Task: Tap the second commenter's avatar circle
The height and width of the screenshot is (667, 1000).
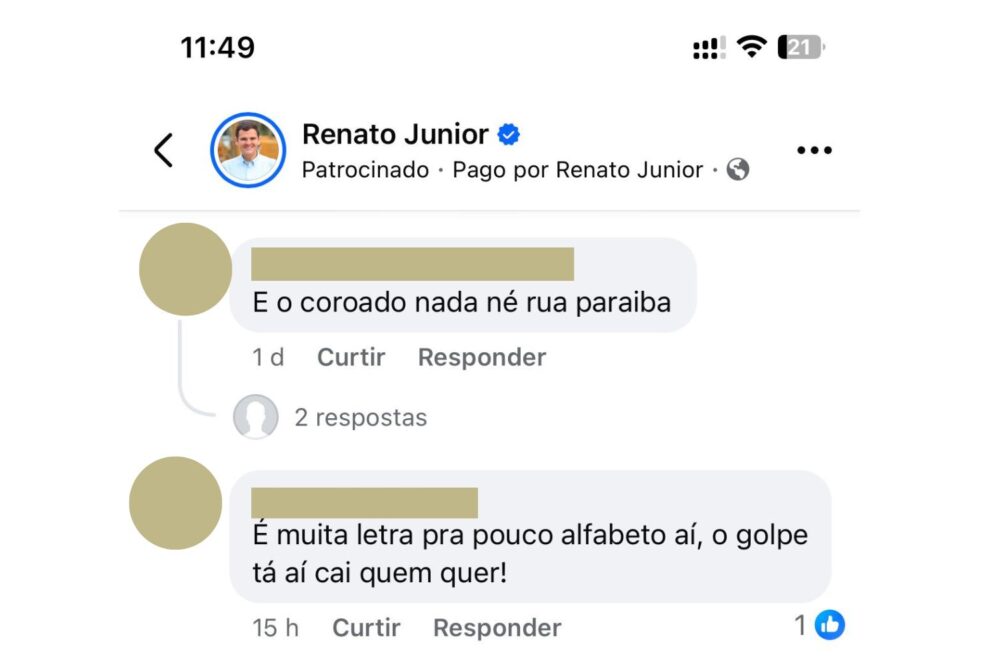Action: tap(176, 503)
